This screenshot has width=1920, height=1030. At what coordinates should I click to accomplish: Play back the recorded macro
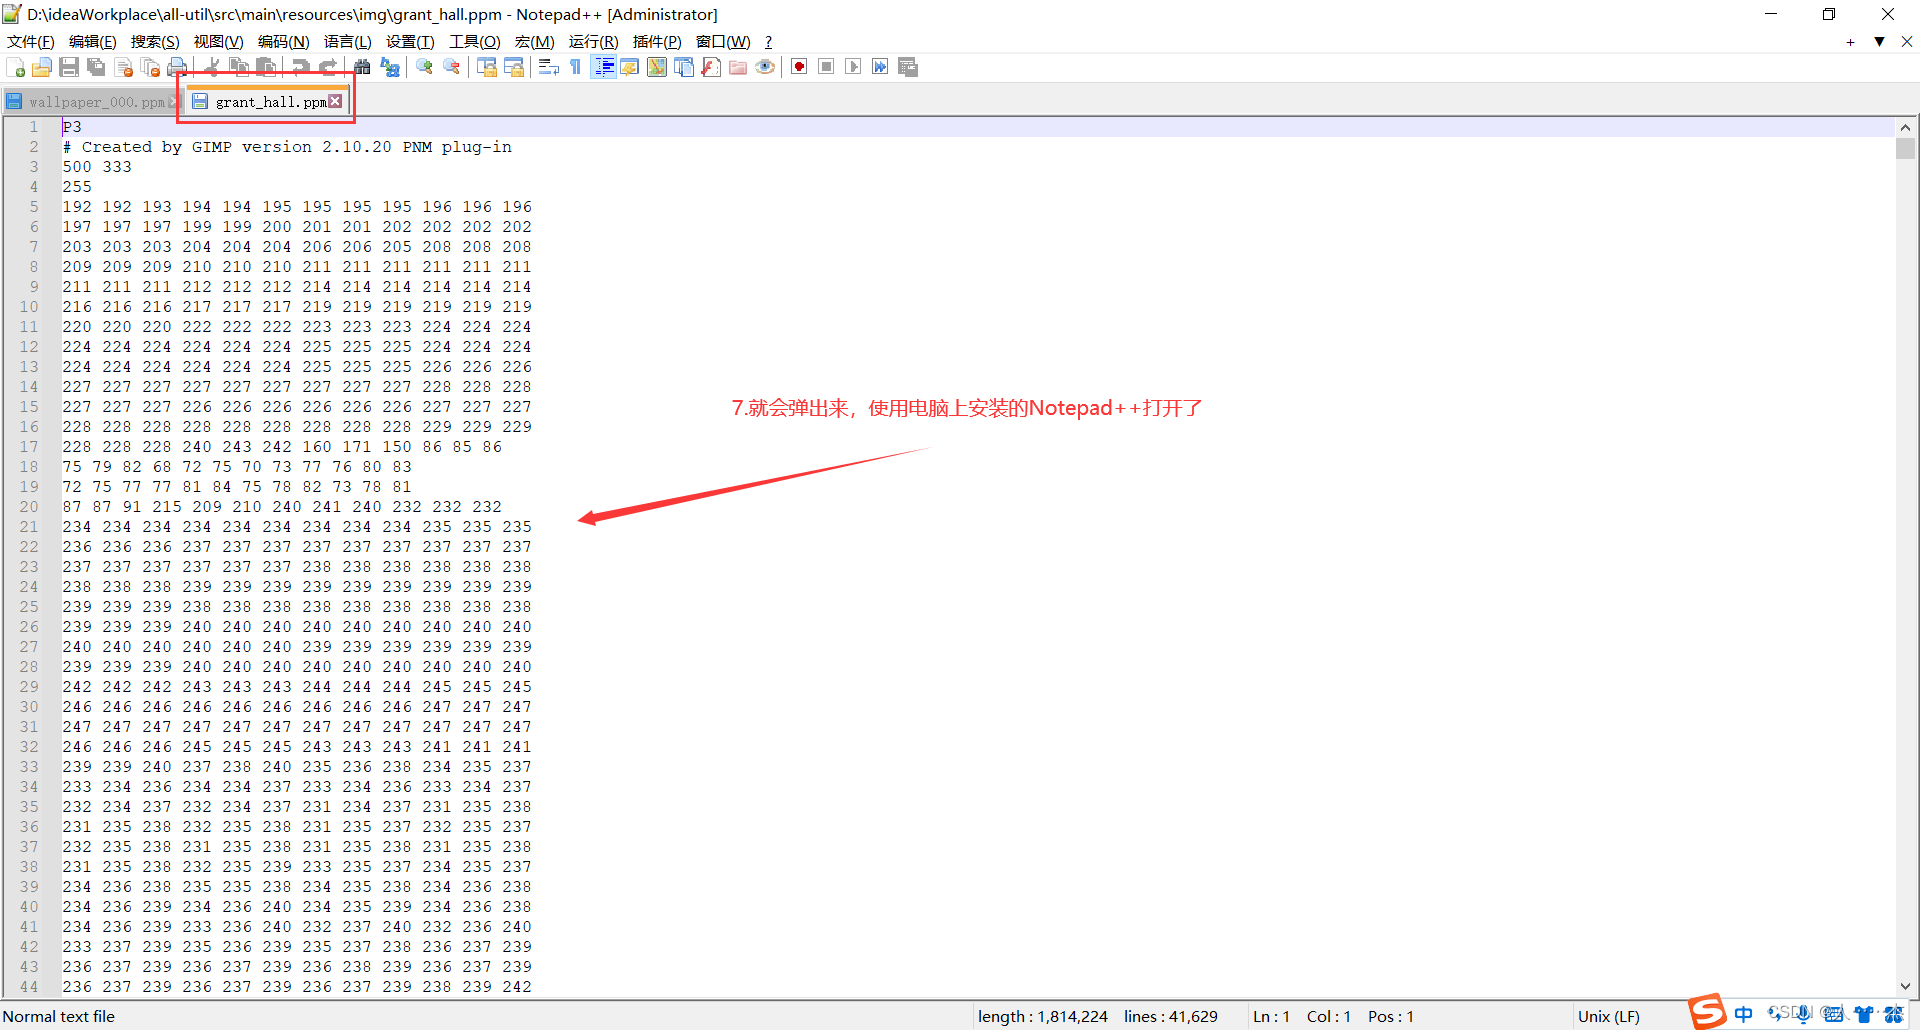(853, 67)
